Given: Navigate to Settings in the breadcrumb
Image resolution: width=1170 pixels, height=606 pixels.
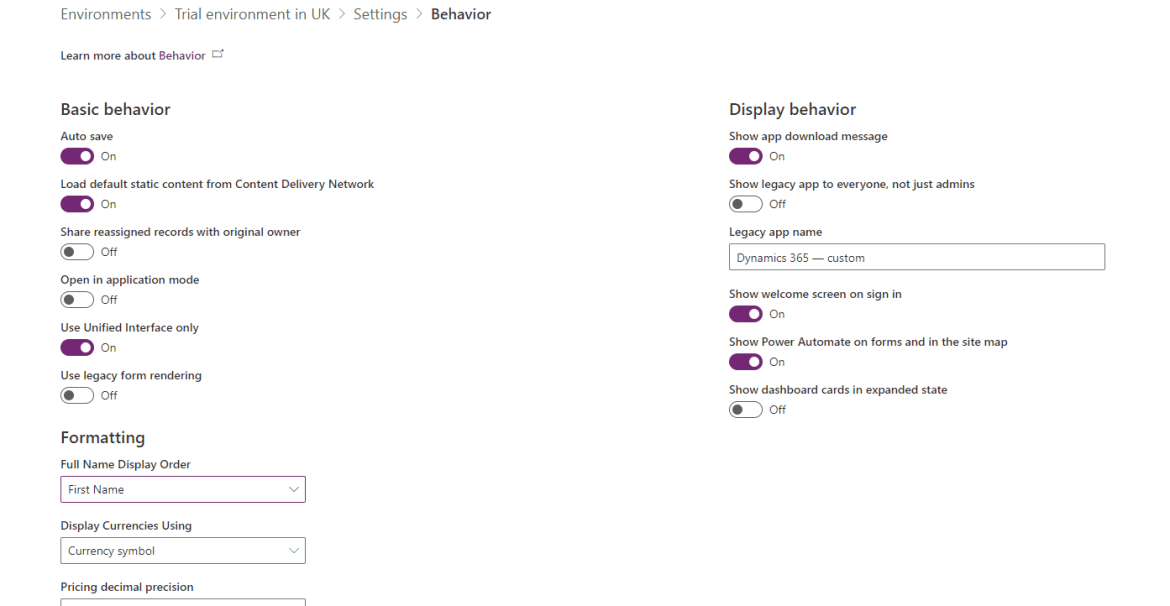Looking at the screenshot, I should pyautogui.click(x=381, y=14).
